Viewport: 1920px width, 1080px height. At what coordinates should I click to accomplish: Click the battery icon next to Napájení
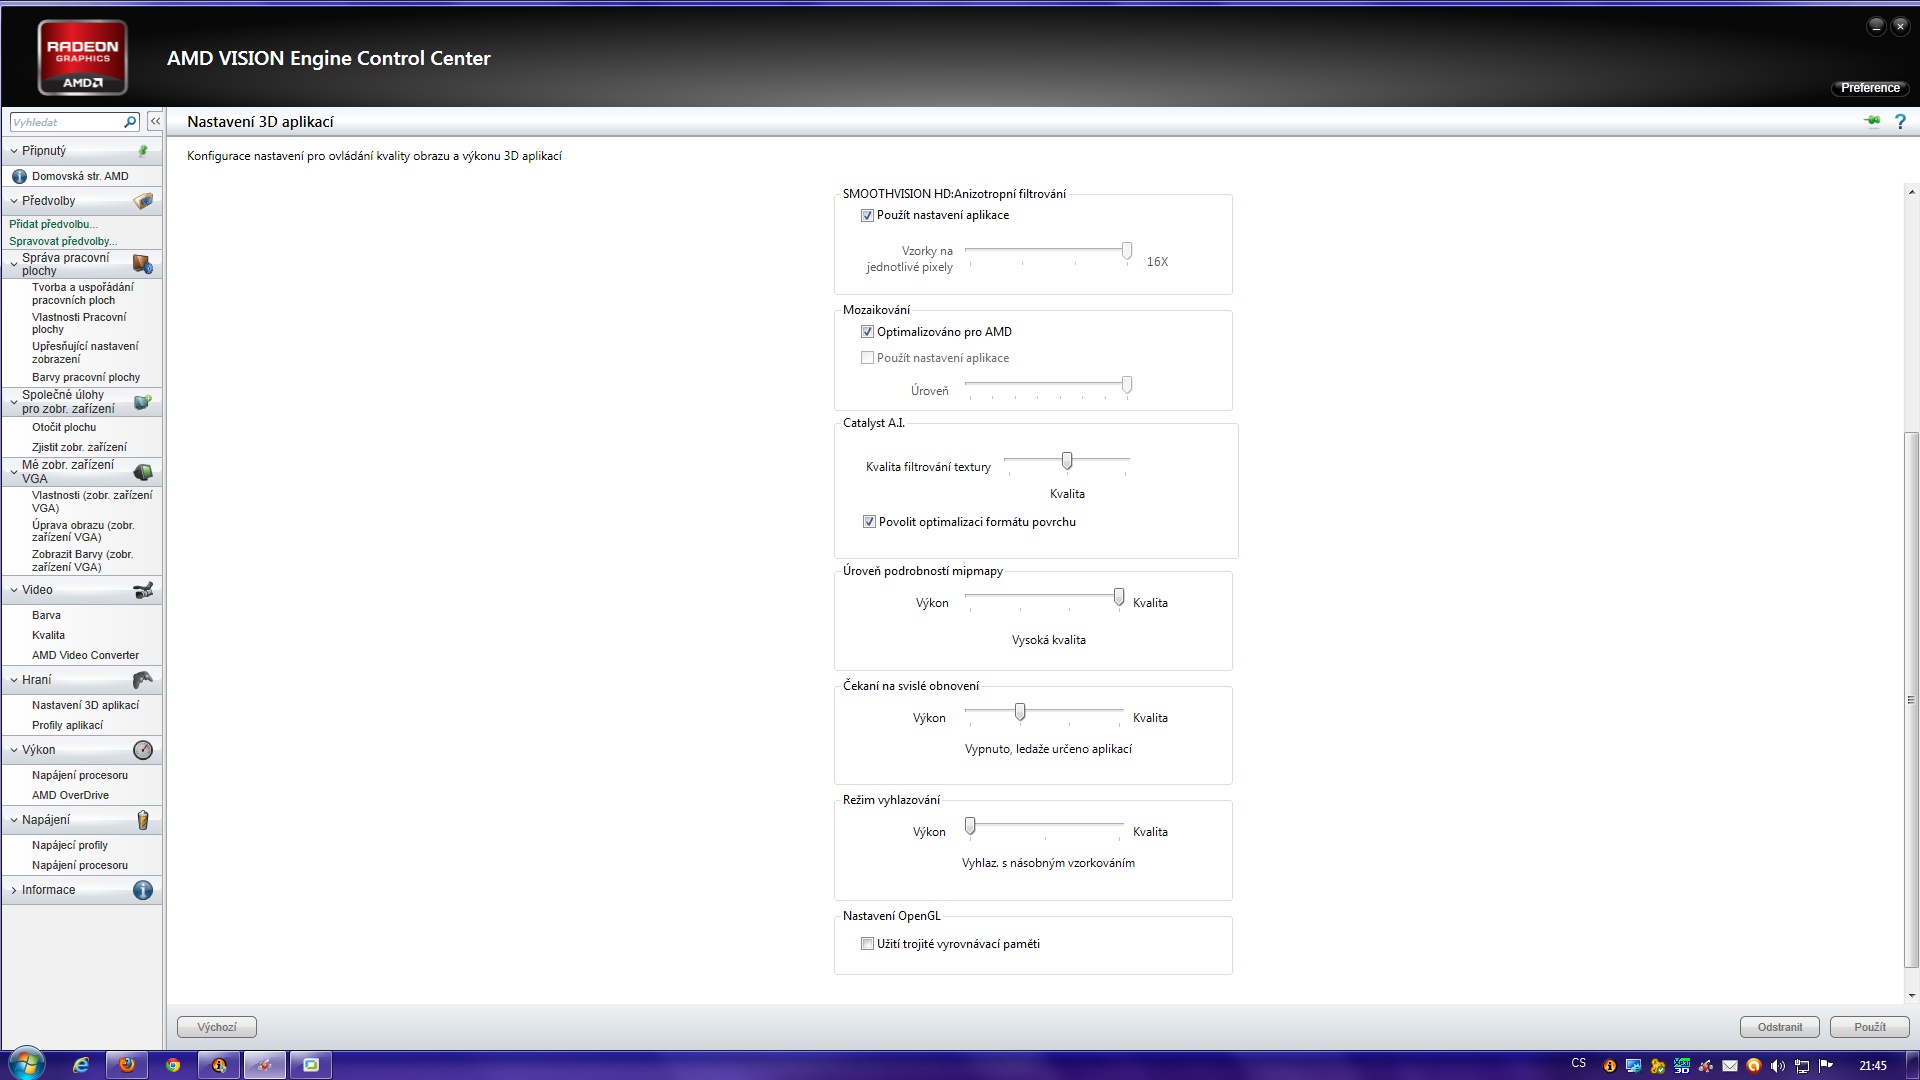pos(143,820)
